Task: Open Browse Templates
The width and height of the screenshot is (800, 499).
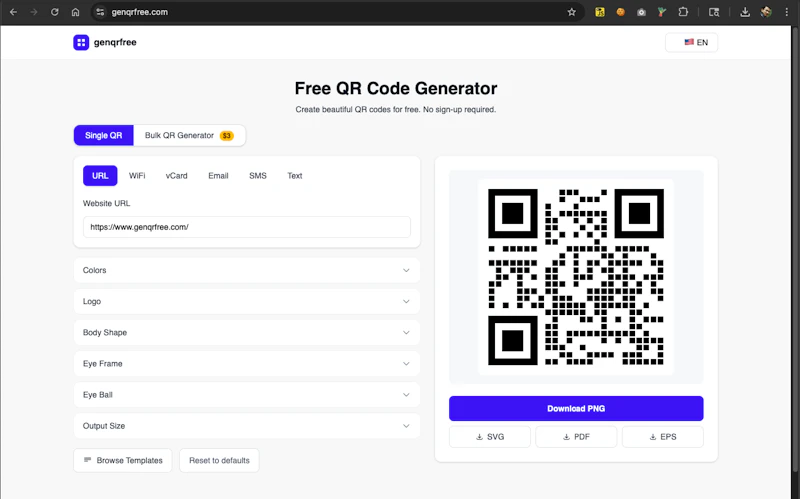Action: click(x=123, y=460)
